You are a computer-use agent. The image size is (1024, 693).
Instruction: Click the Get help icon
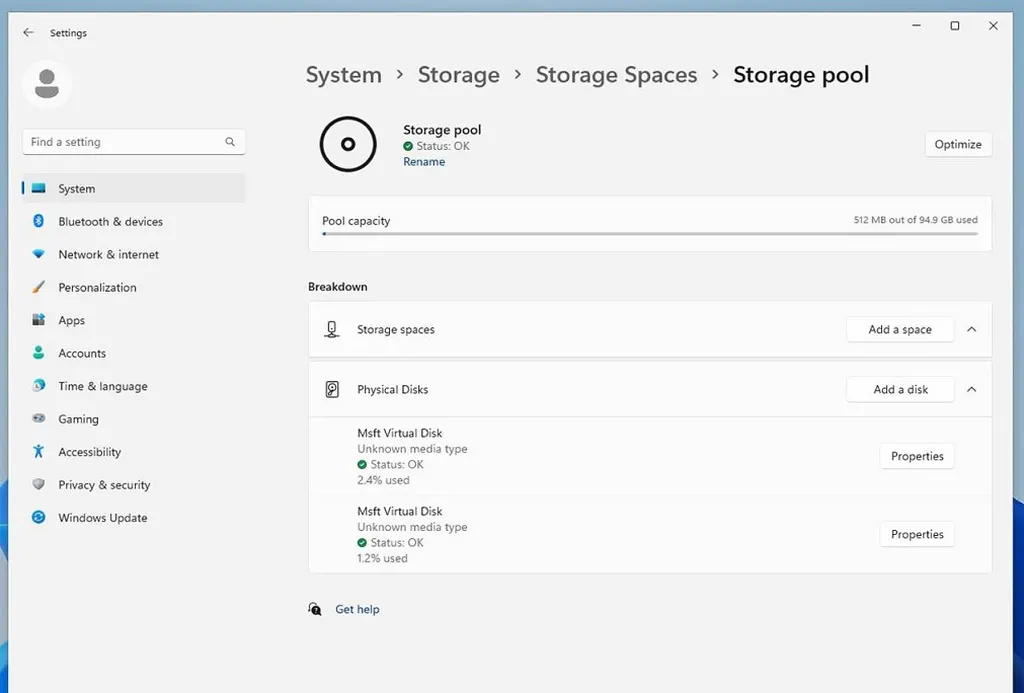pos(316,609)
